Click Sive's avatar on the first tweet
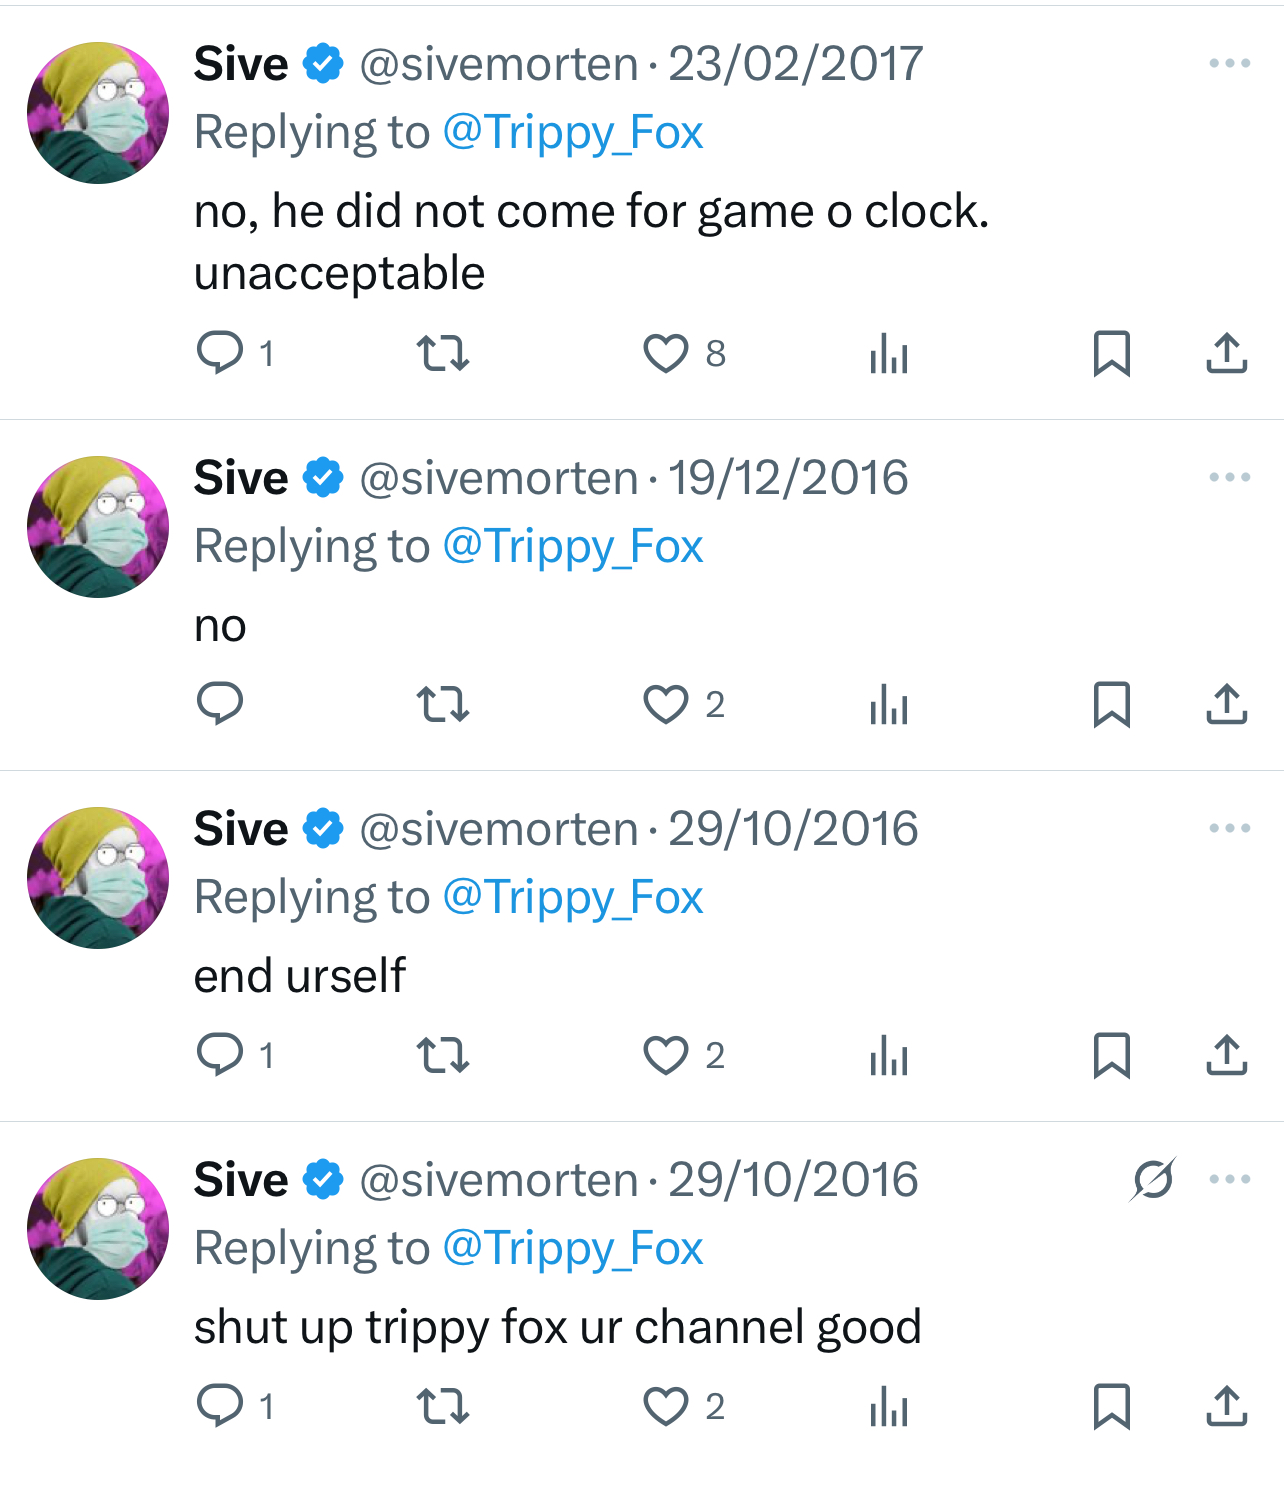 click(x=98, y=113)
